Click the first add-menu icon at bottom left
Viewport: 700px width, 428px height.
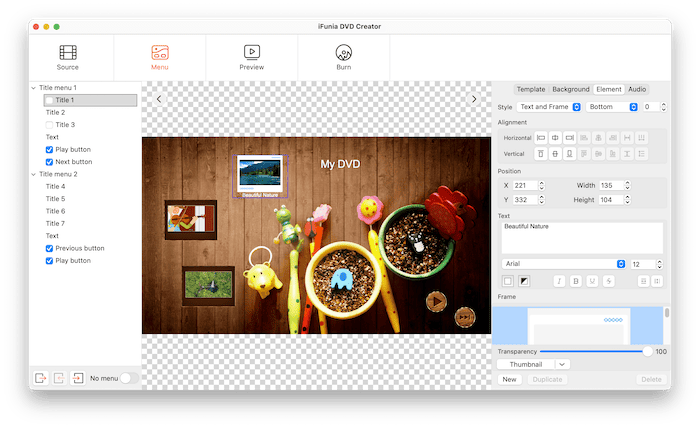tap(41, 378)
